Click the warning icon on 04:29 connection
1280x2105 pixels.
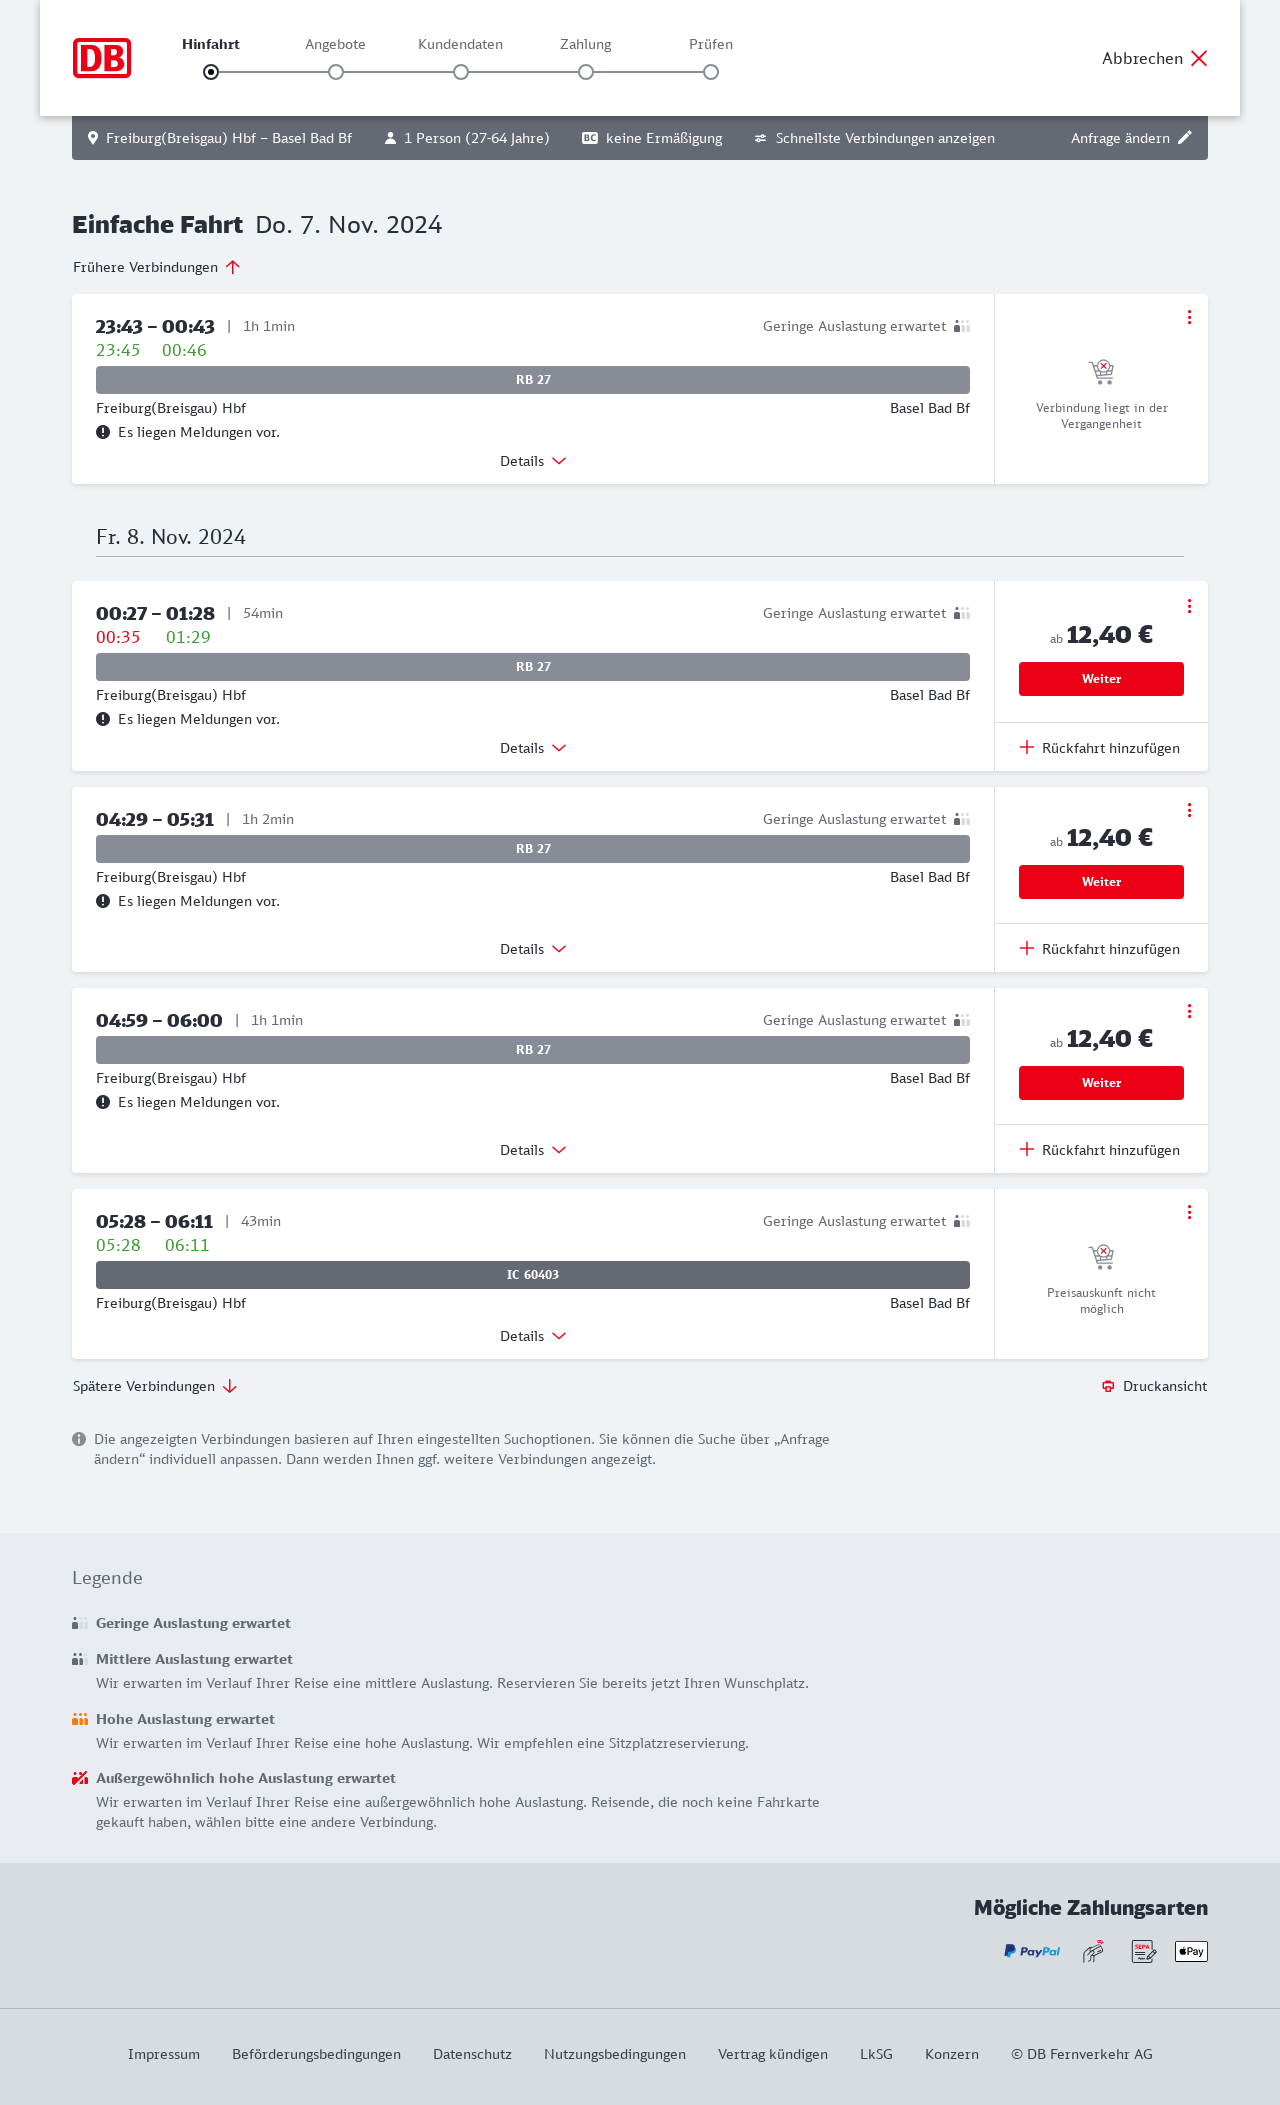pos(103,901)
